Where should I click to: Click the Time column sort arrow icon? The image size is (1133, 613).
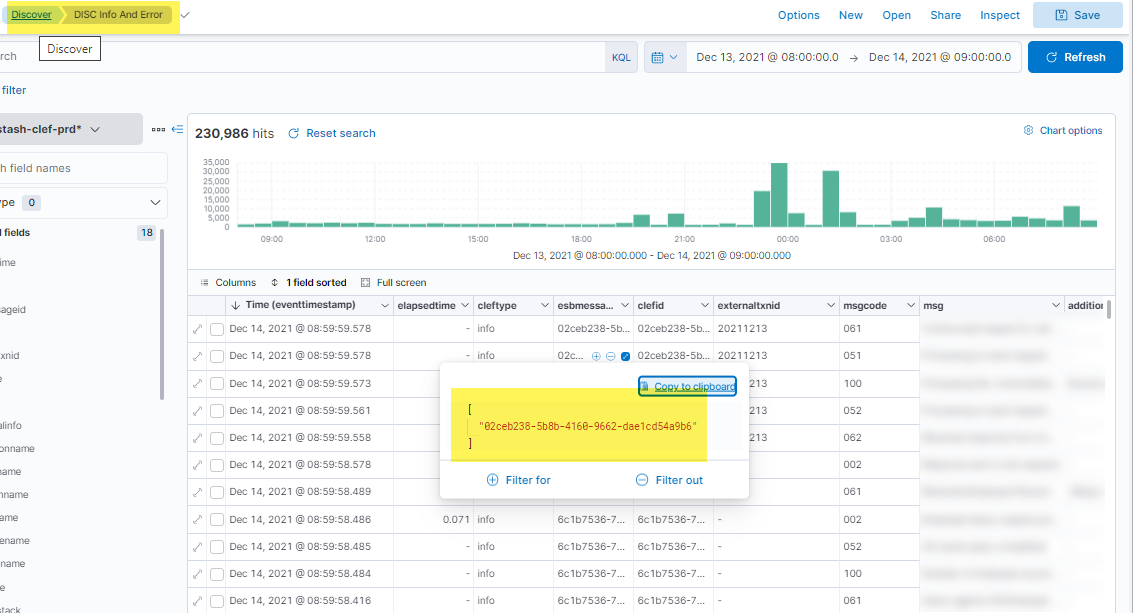point(236,306)
